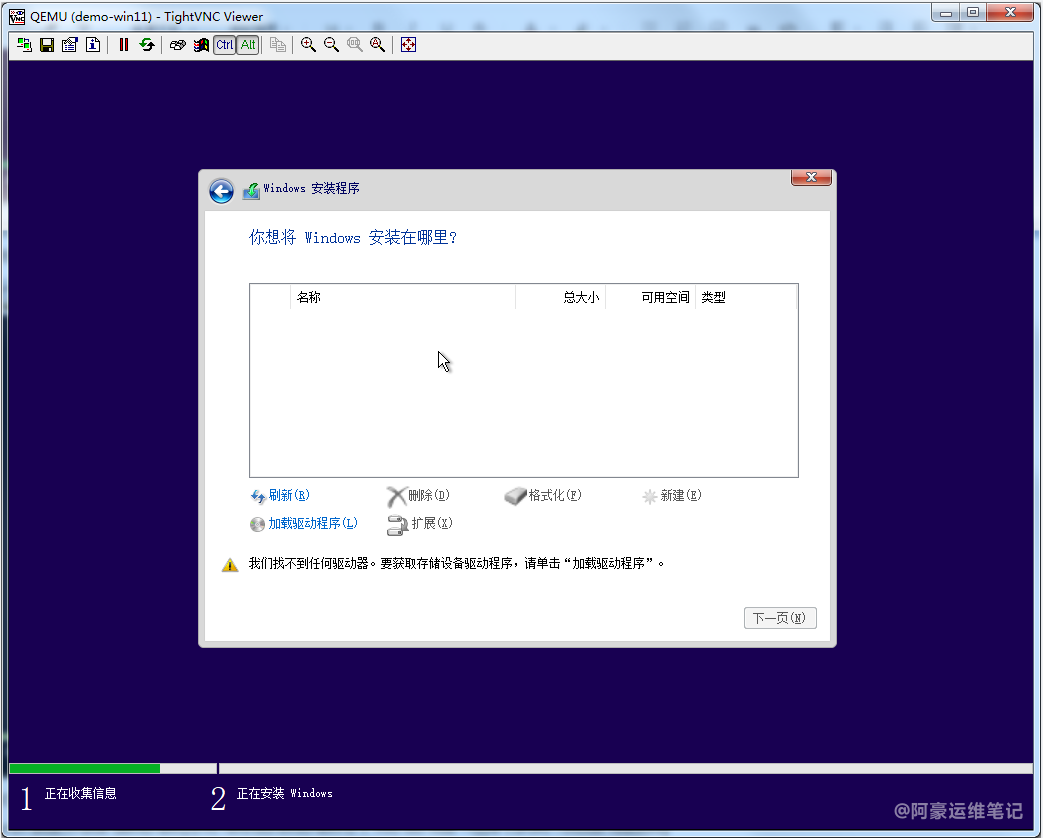Click the 名称 column header
1043x838 pixels.
309,298
